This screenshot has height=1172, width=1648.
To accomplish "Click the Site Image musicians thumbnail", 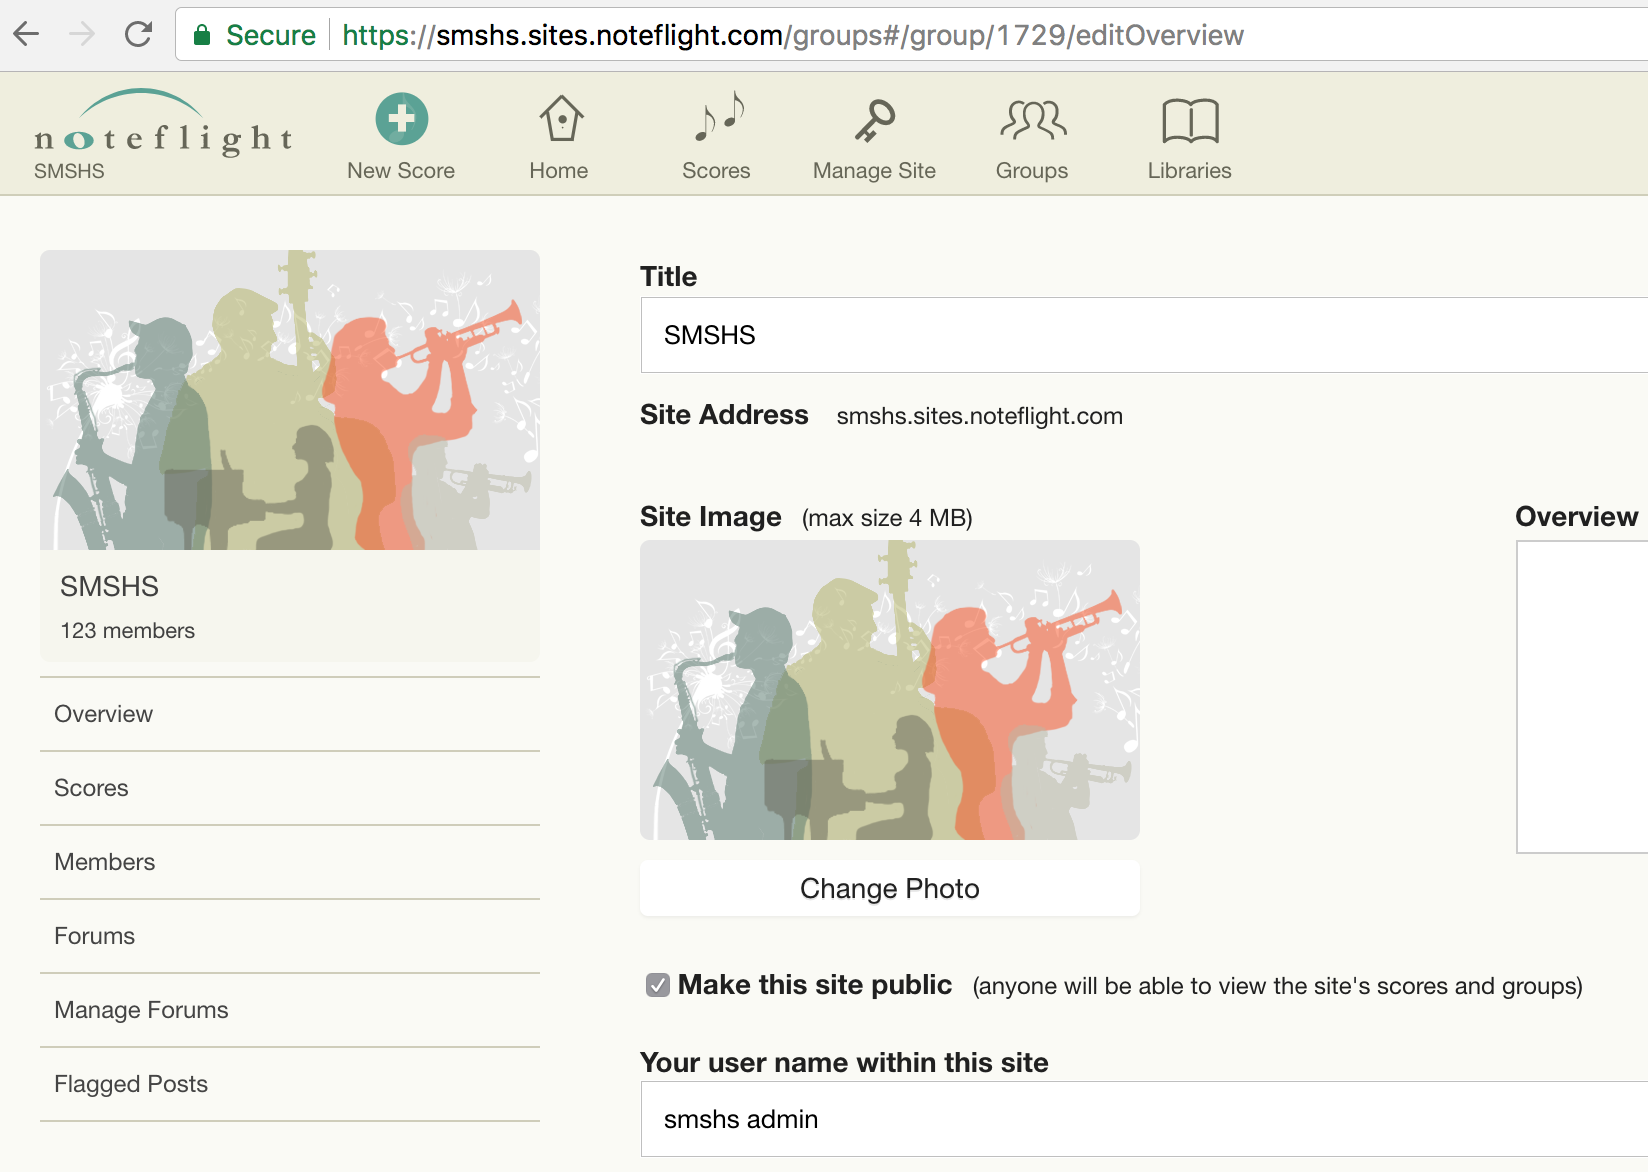I will coord(889,690).
